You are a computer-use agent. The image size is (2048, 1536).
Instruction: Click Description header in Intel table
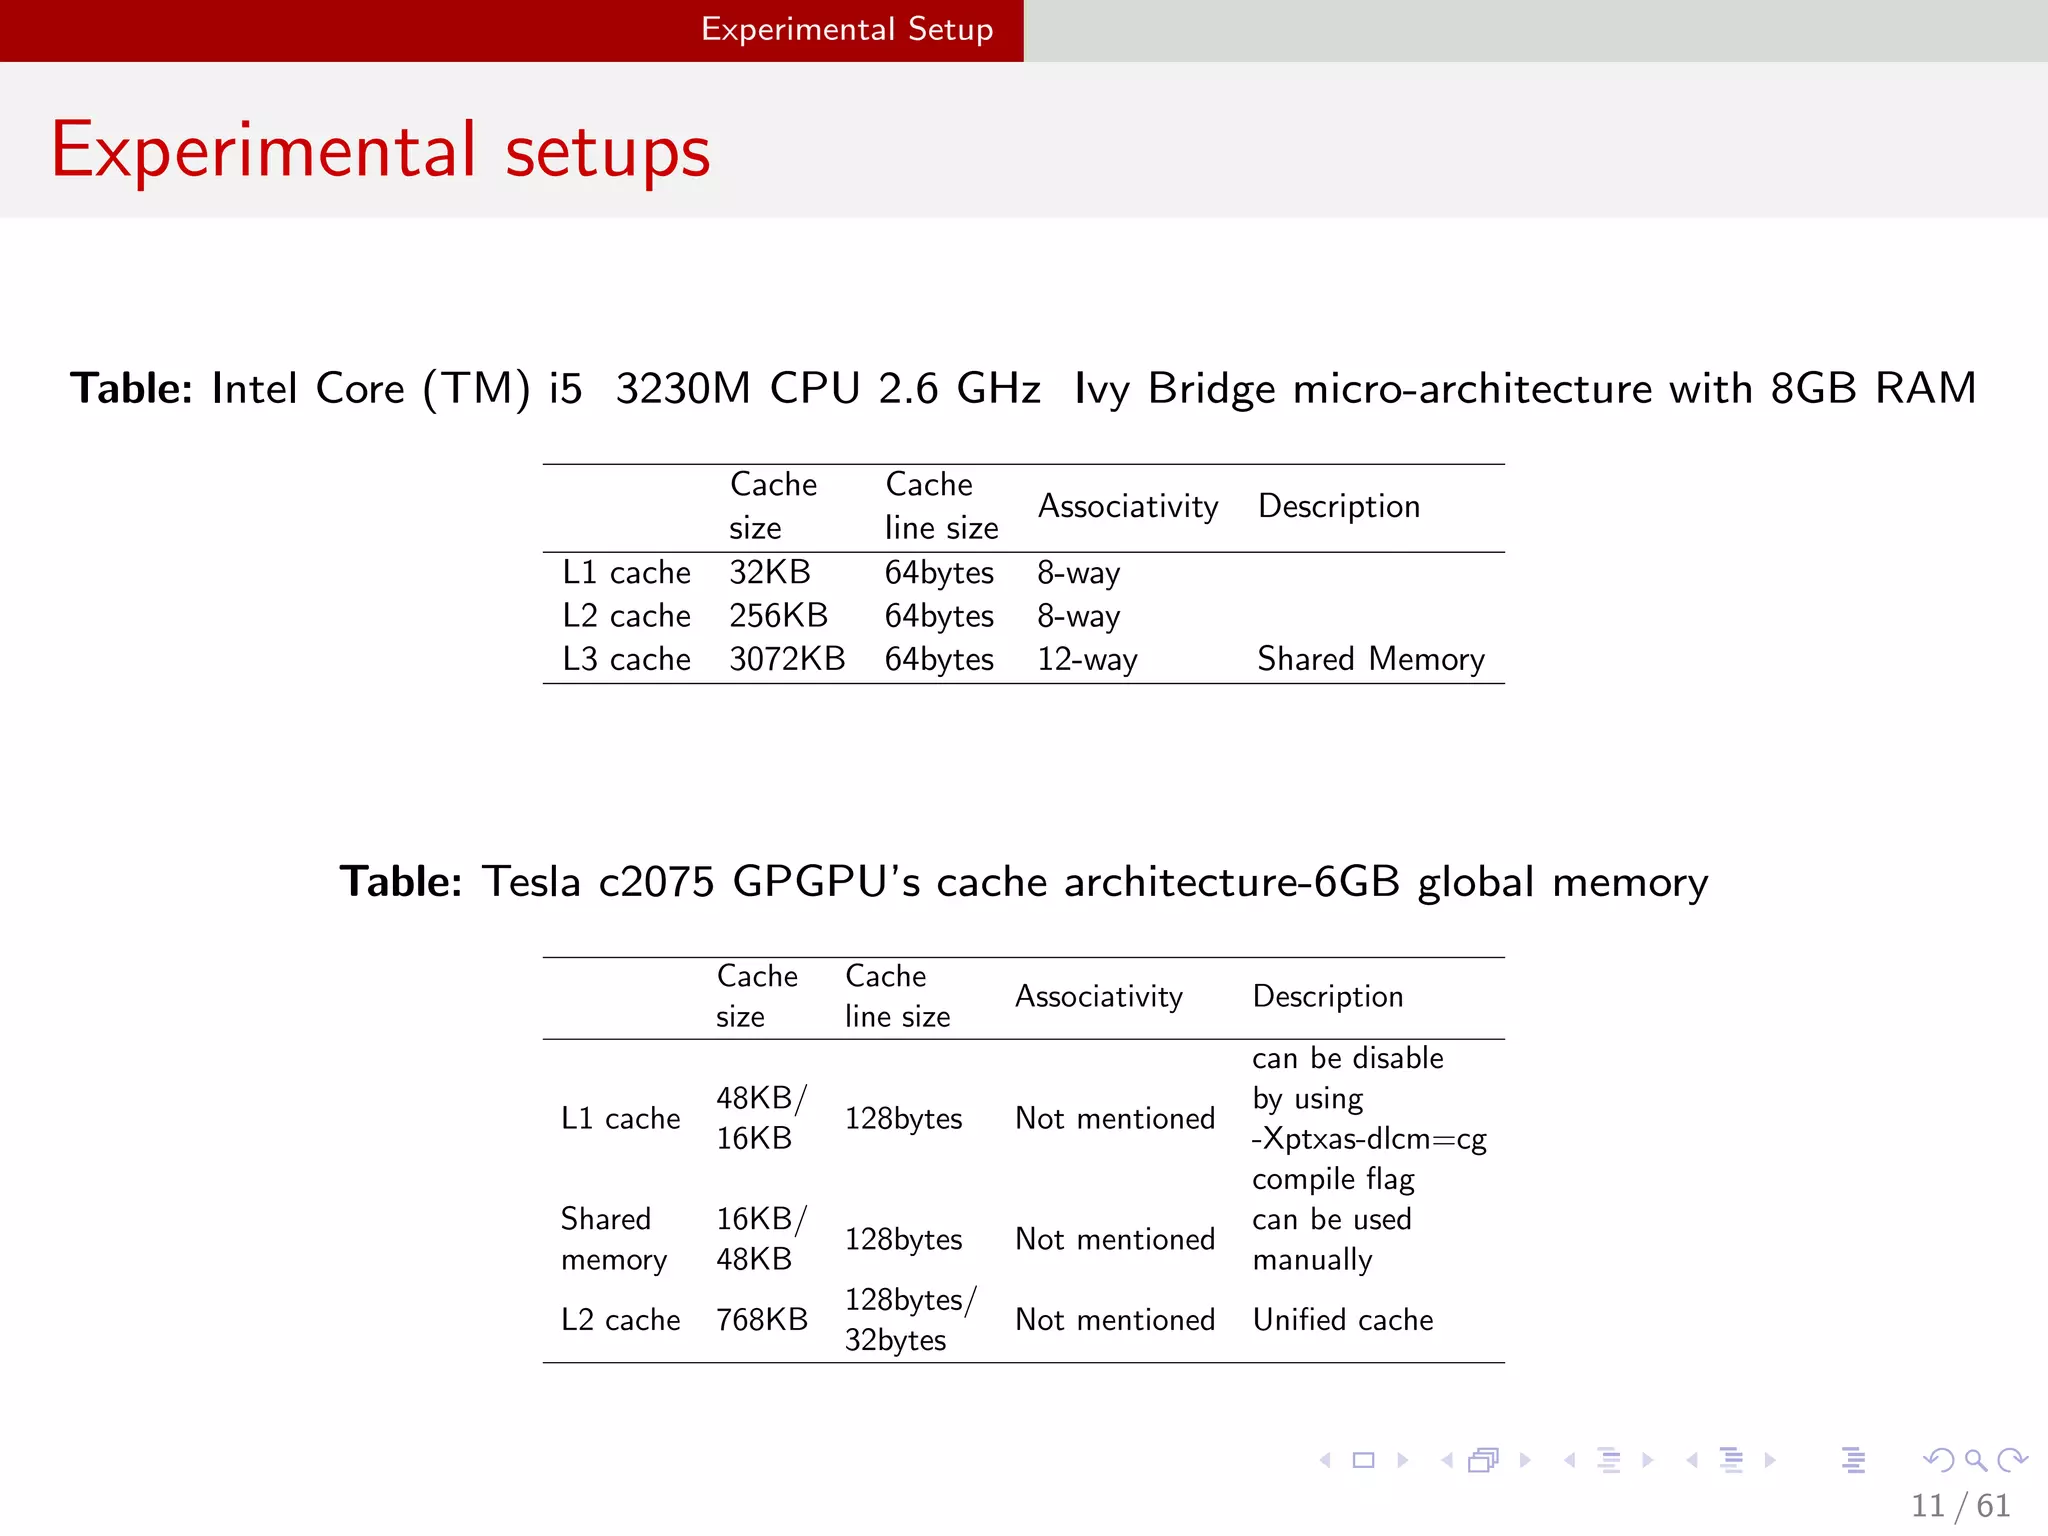pos(1339,506)
